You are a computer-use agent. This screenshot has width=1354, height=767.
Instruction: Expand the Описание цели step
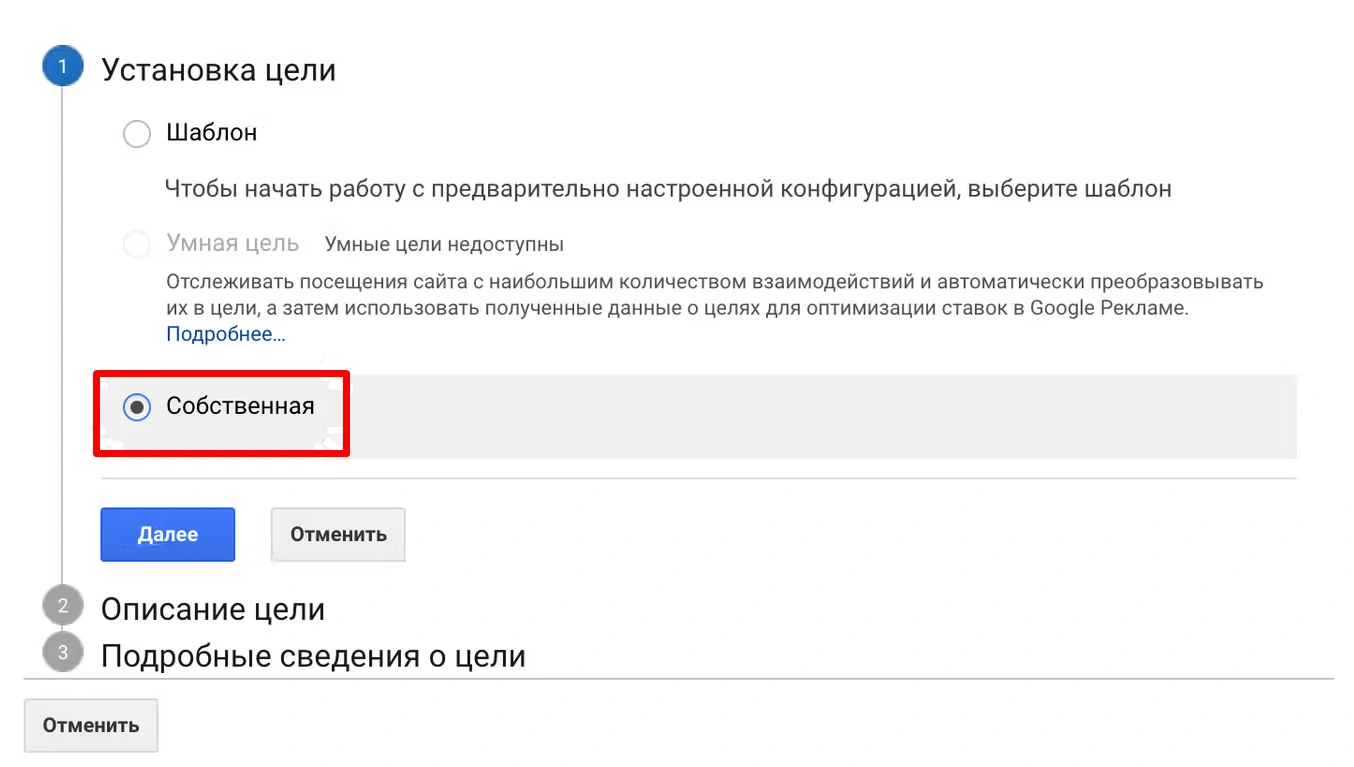pos(213,609)
